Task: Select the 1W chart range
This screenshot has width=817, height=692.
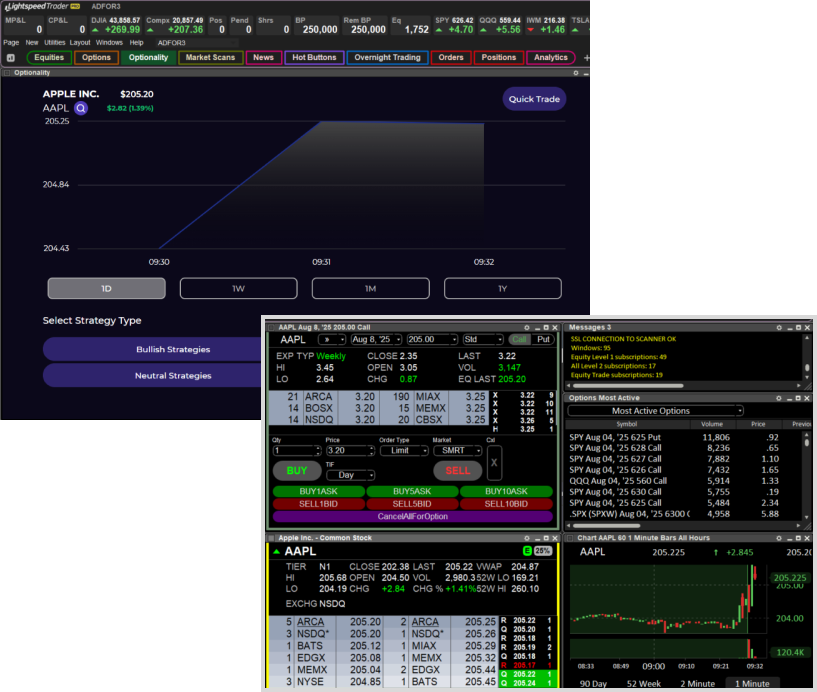Action: tap(238, 289)
